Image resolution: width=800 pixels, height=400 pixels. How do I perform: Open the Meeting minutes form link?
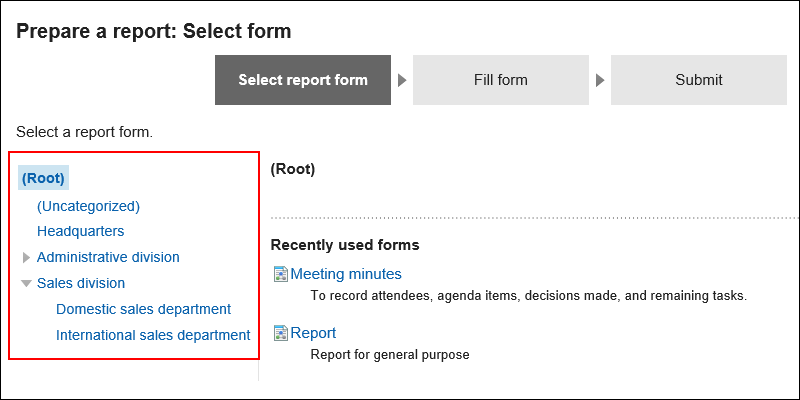346,274
